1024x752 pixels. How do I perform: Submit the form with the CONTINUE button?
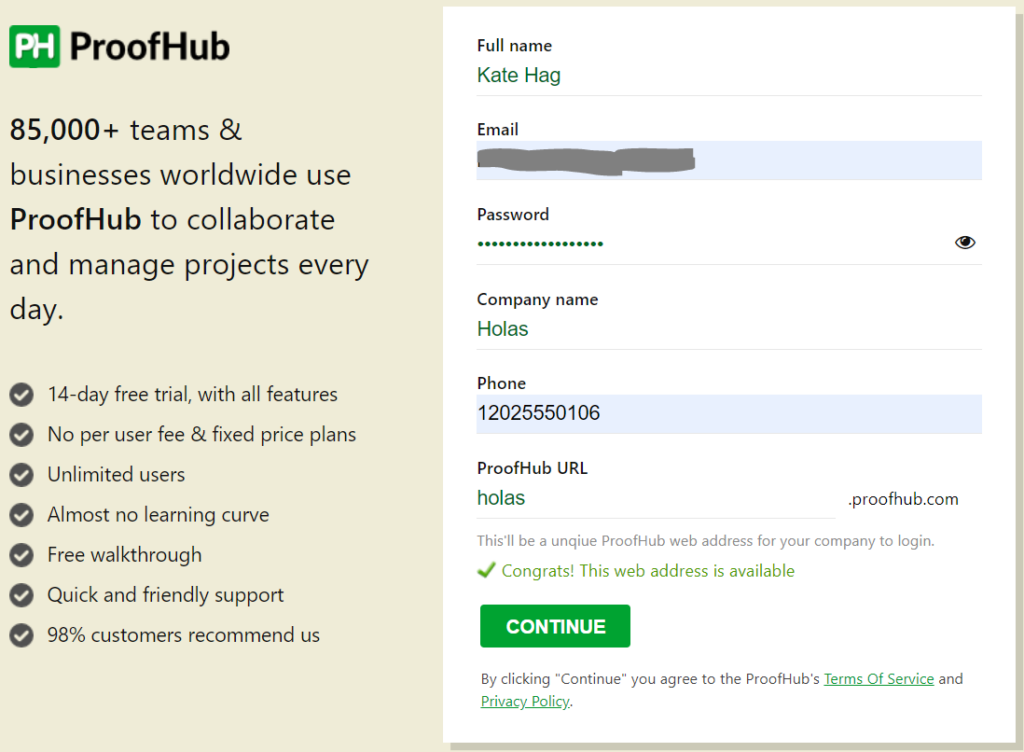coord(555,626)
